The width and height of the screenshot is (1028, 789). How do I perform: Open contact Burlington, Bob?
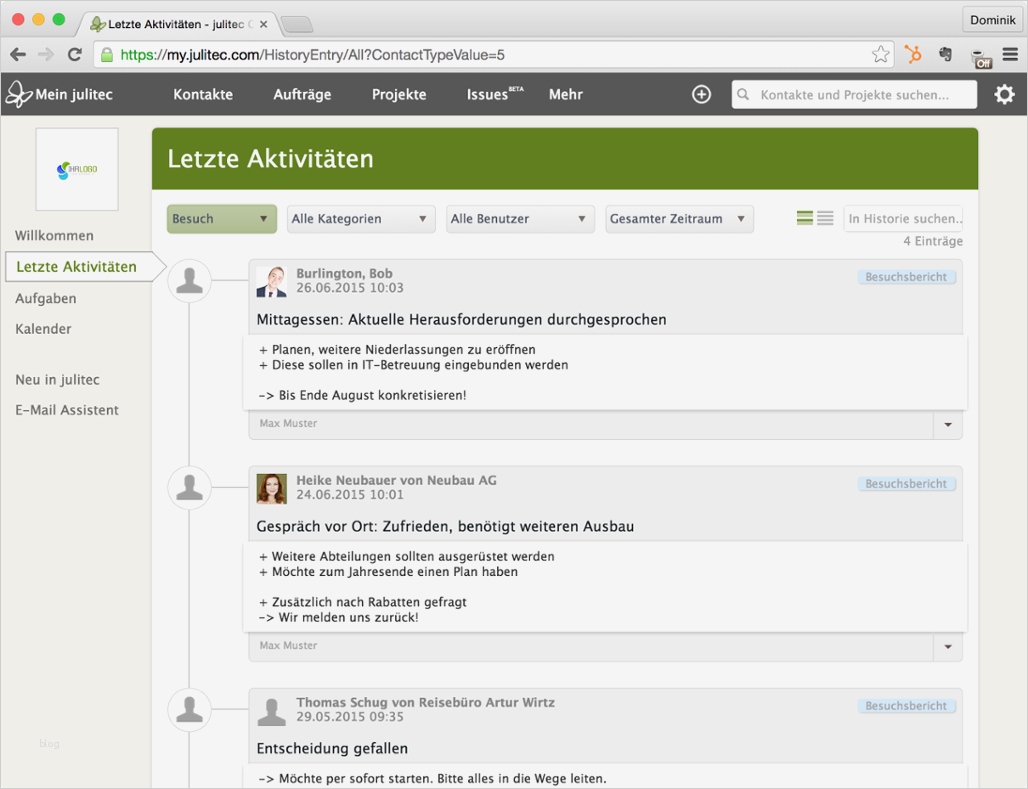coord(344,273)
